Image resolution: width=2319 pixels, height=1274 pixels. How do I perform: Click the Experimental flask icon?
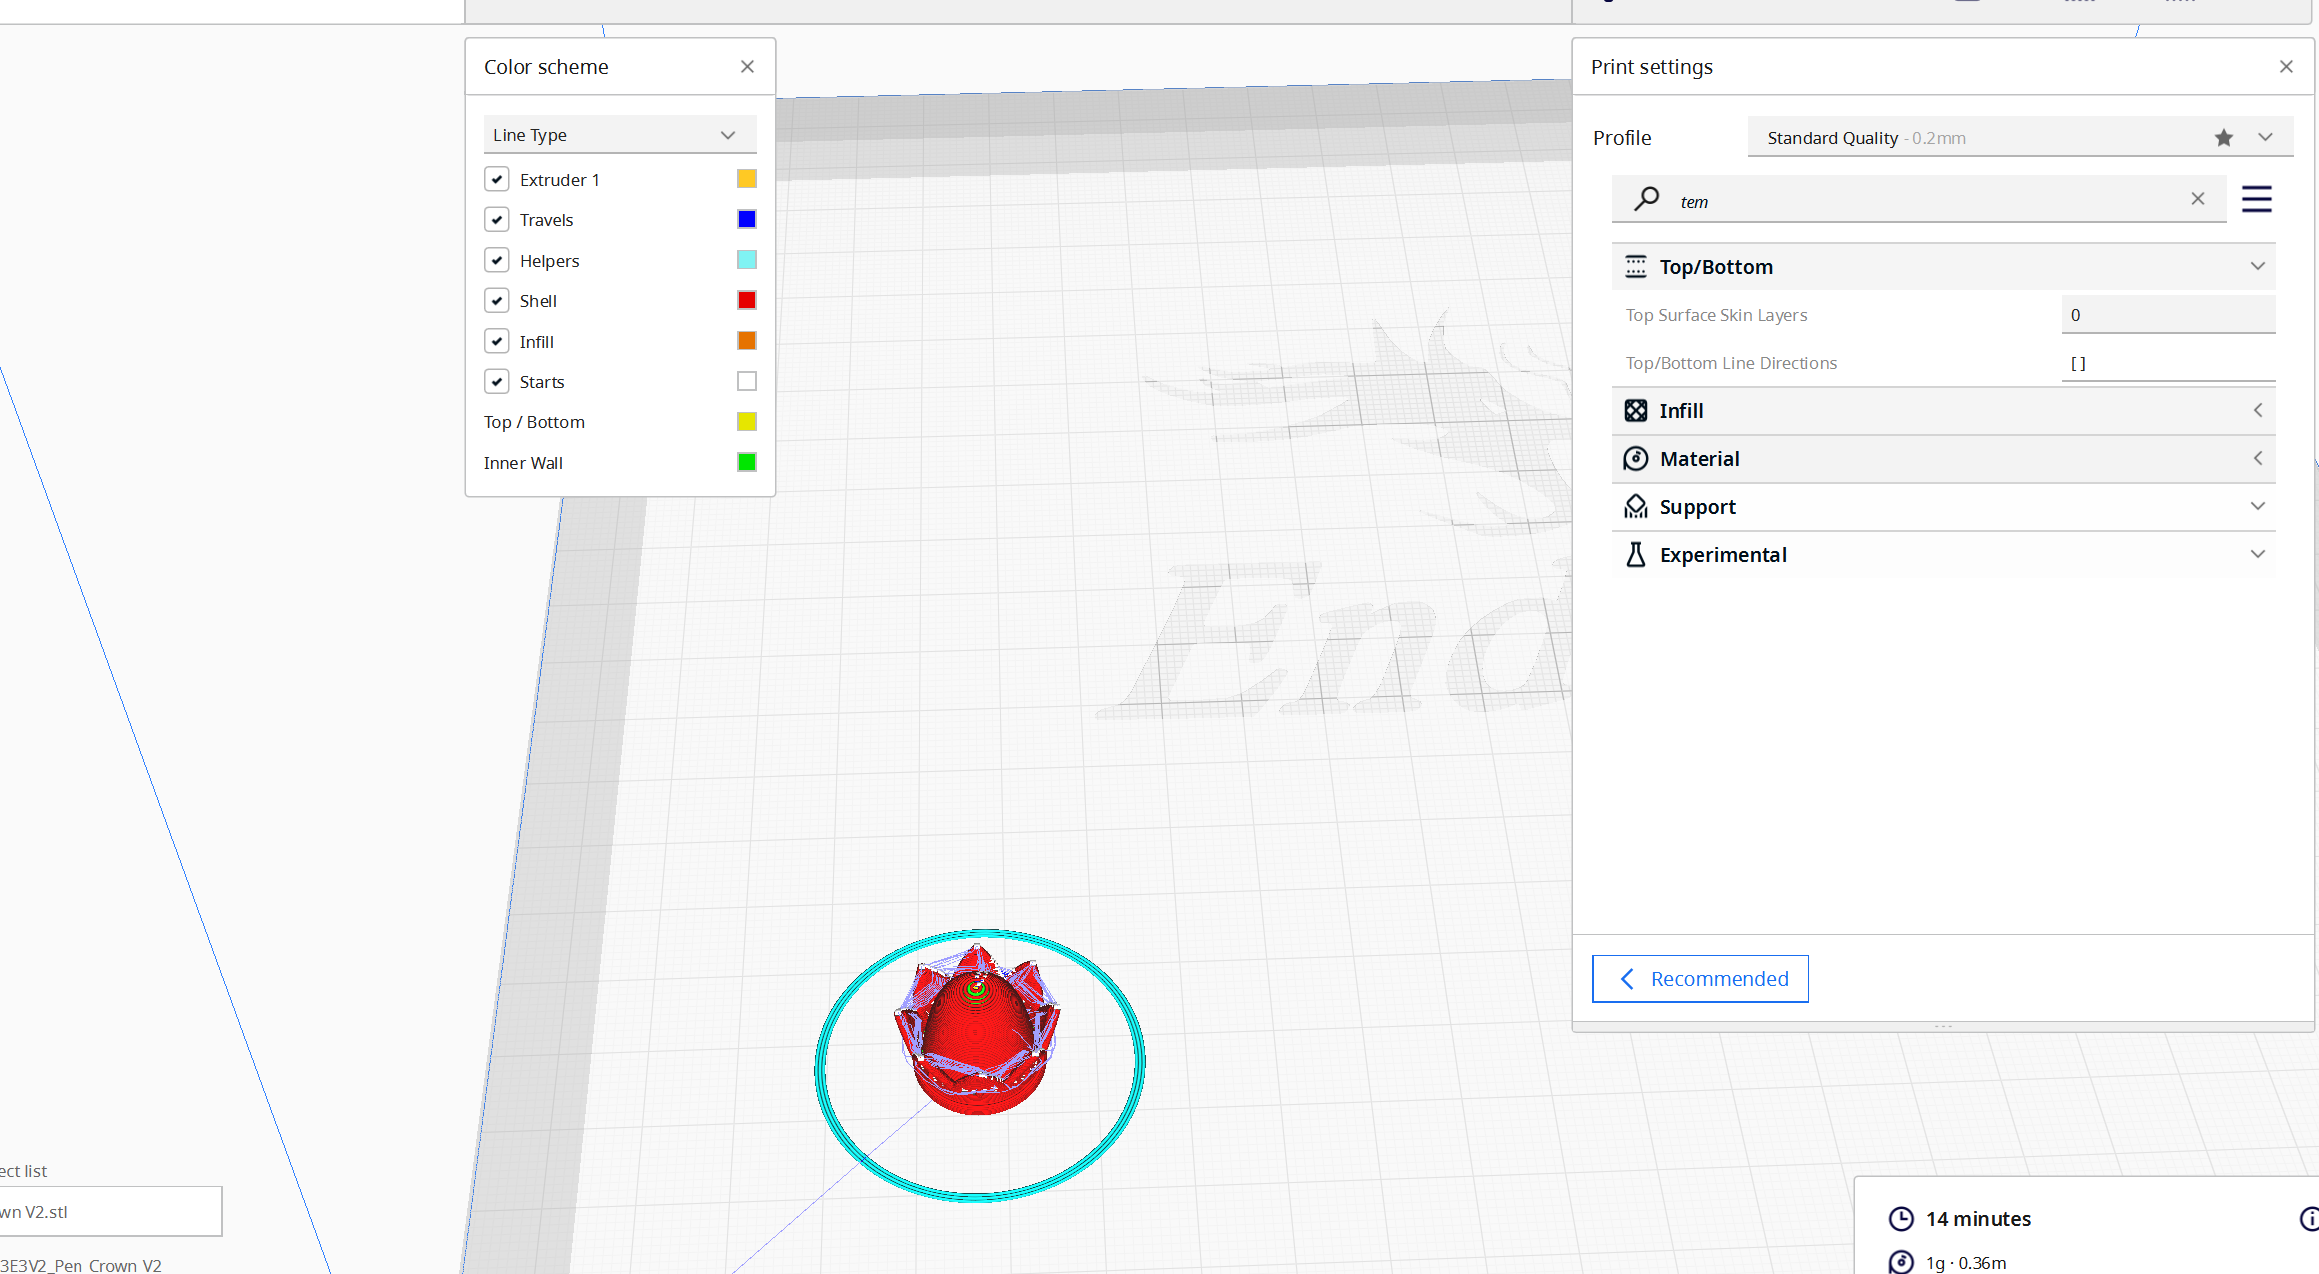(x=1636, y=554)
